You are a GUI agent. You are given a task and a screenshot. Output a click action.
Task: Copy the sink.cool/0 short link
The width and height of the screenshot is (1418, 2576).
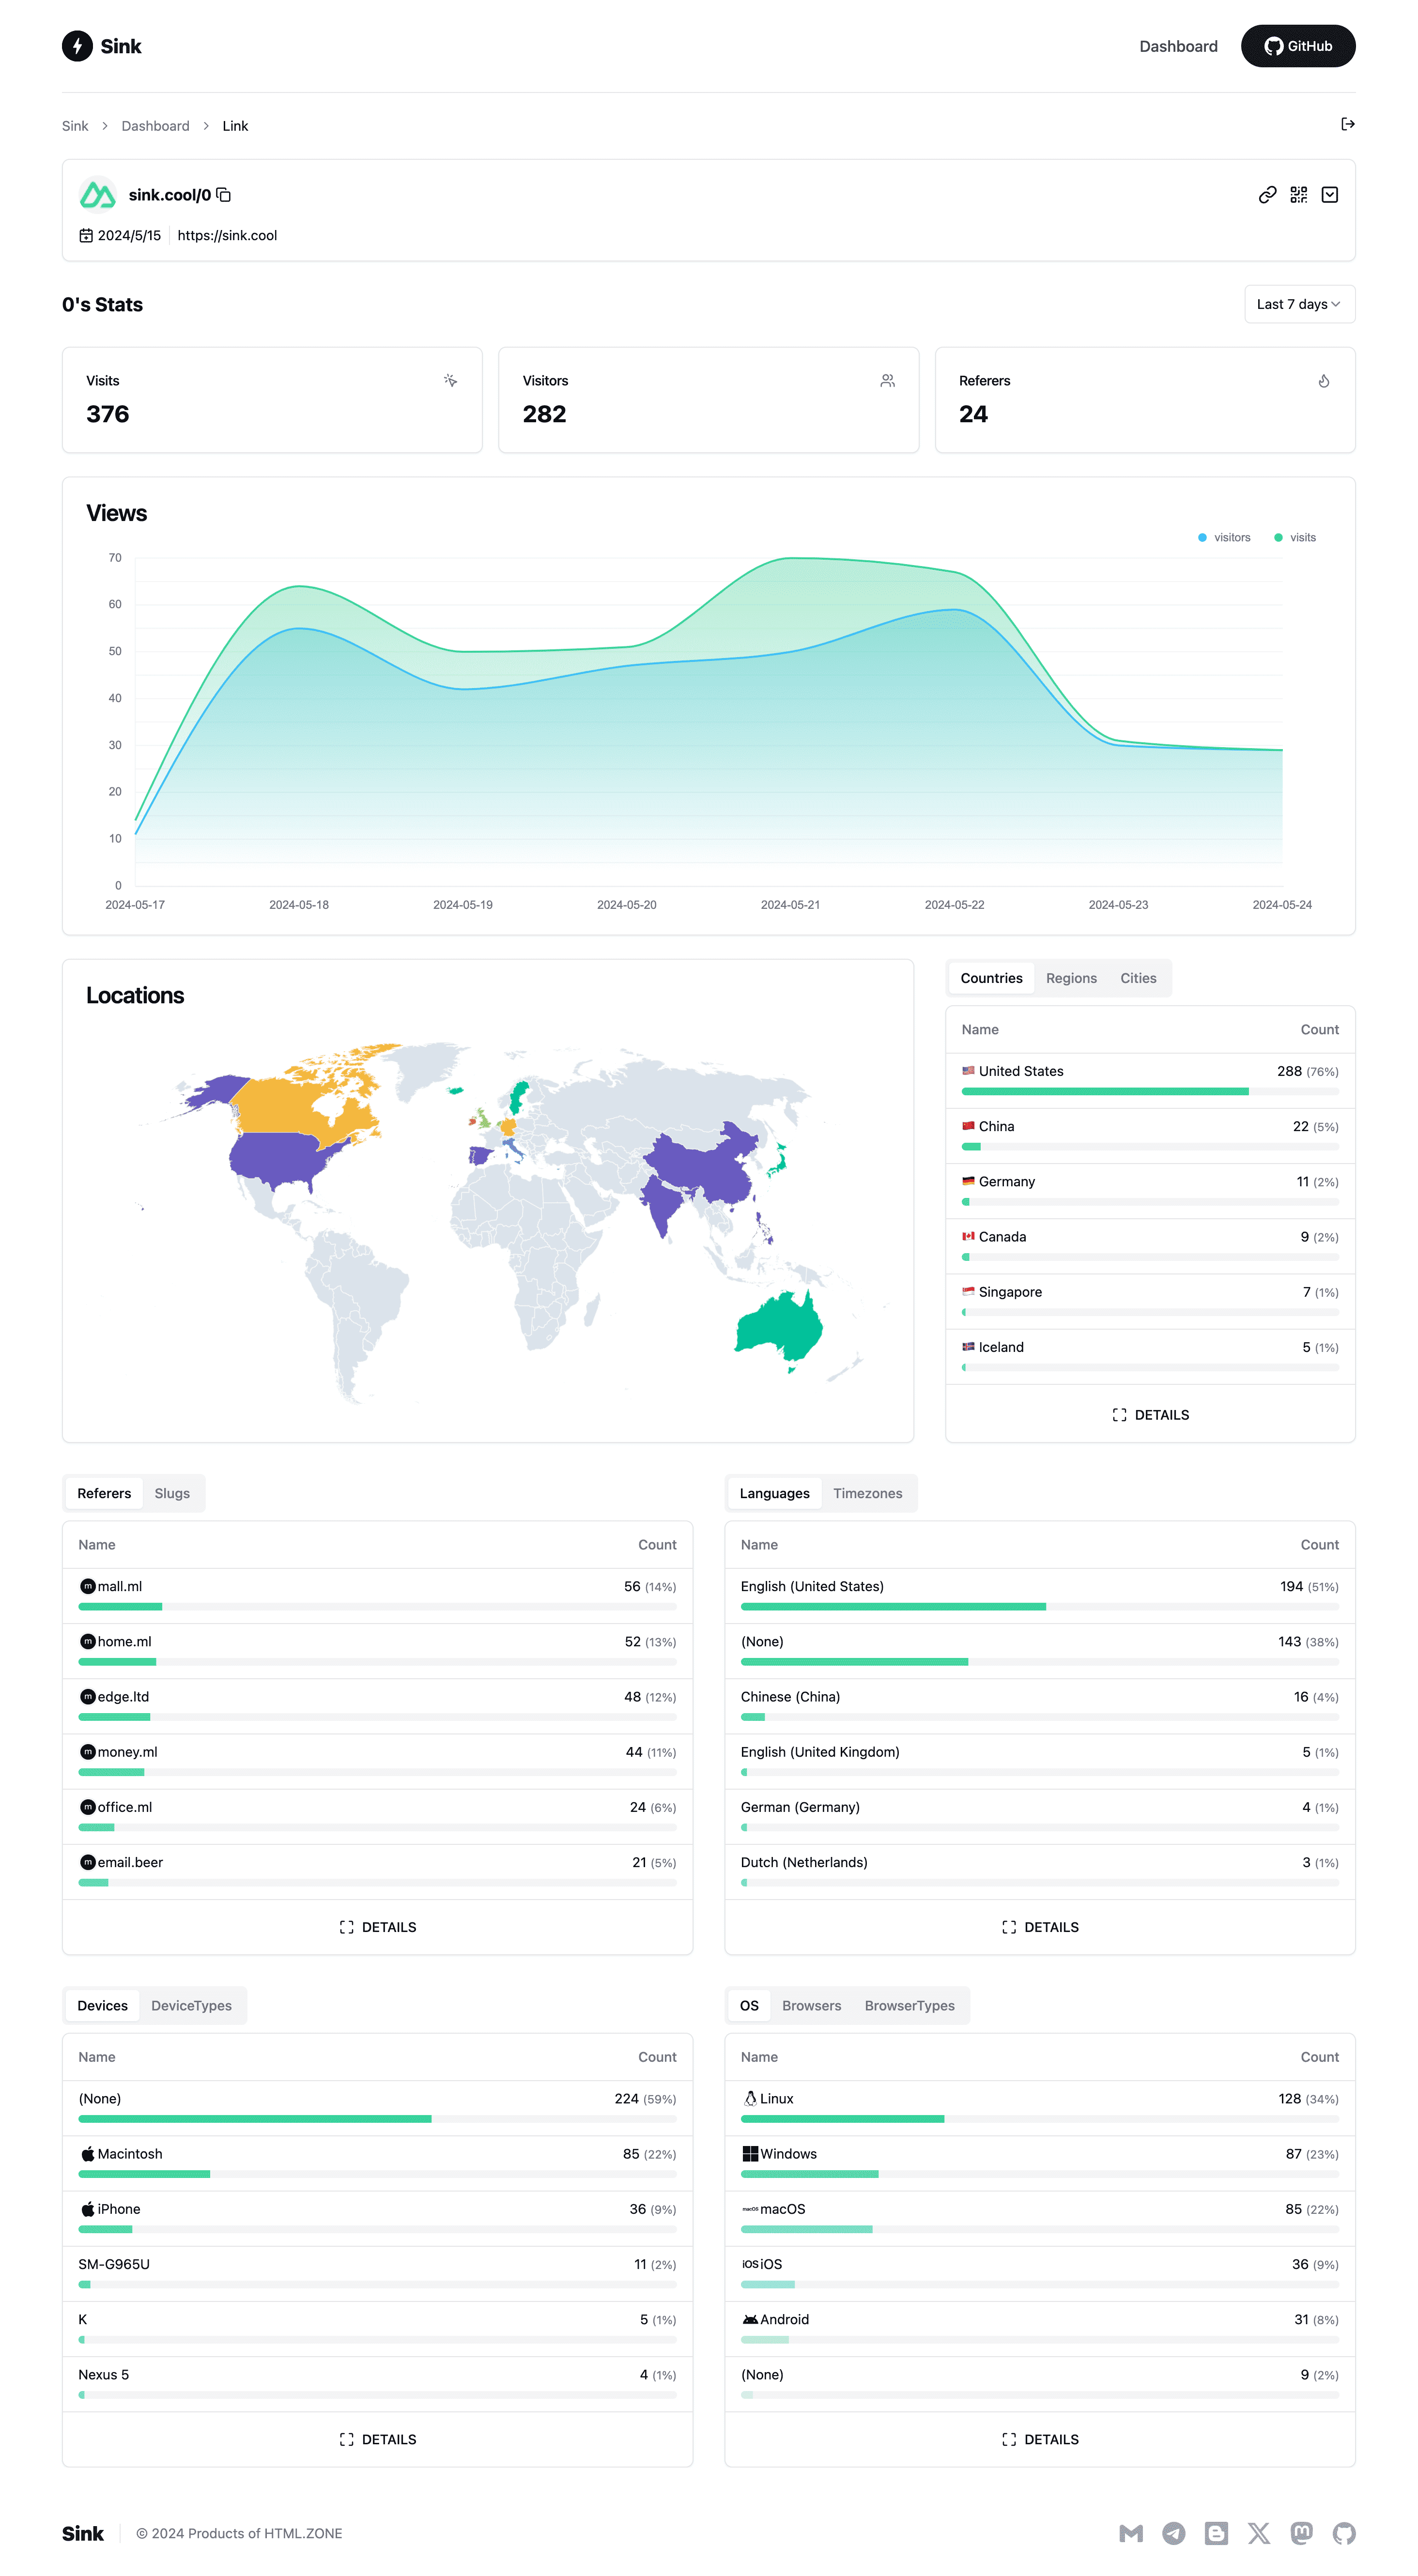pyautogui.click(x=224, y=195)
